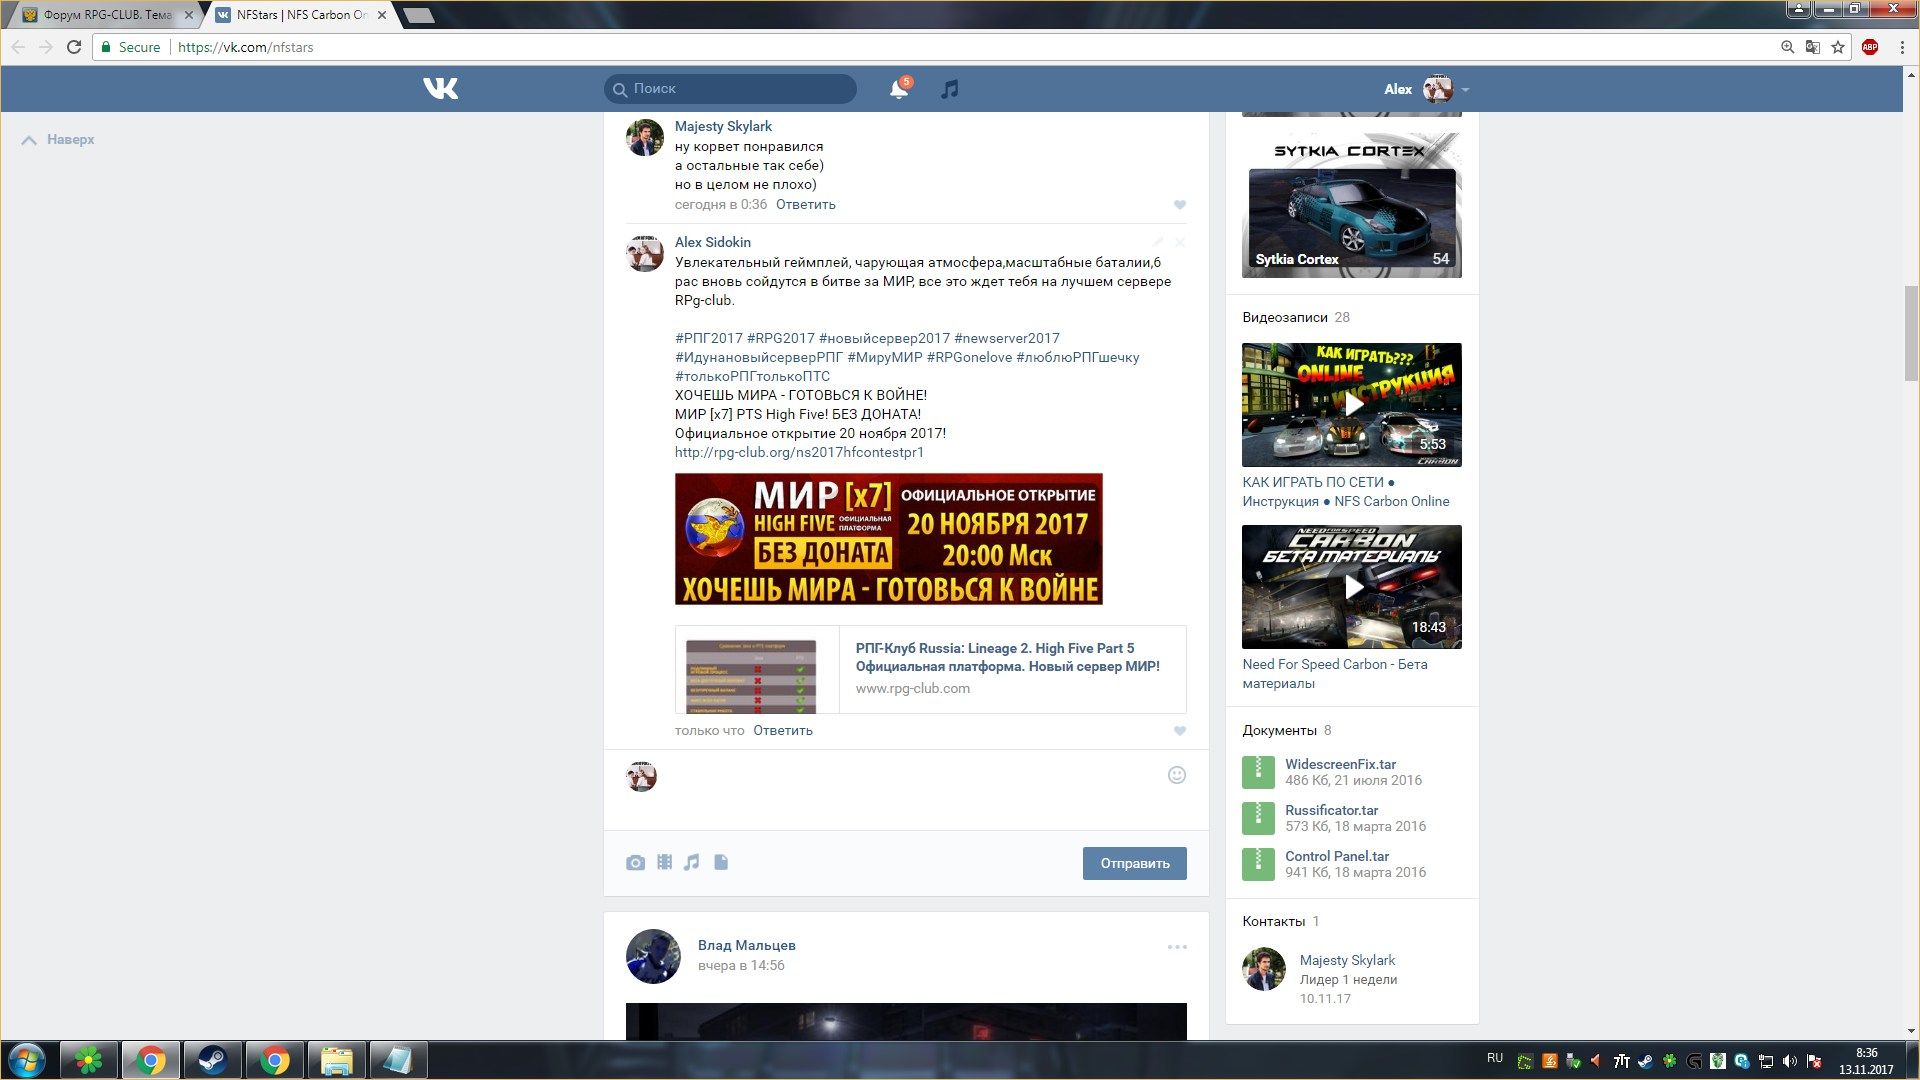Screen dimensions: 1920x1080
Task: Like Majesty Skylark's comment
Action: coord(1180,205)
